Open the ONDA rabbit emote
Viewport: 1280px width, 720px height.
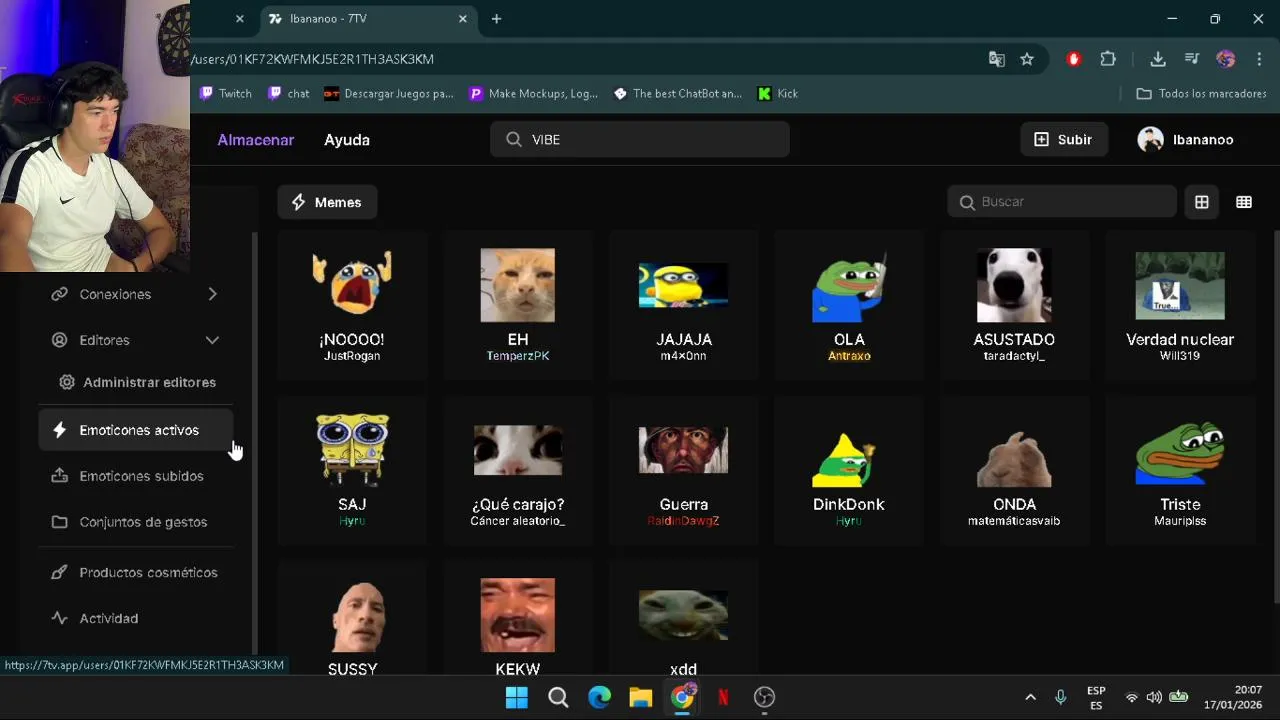click(1014, 470)
